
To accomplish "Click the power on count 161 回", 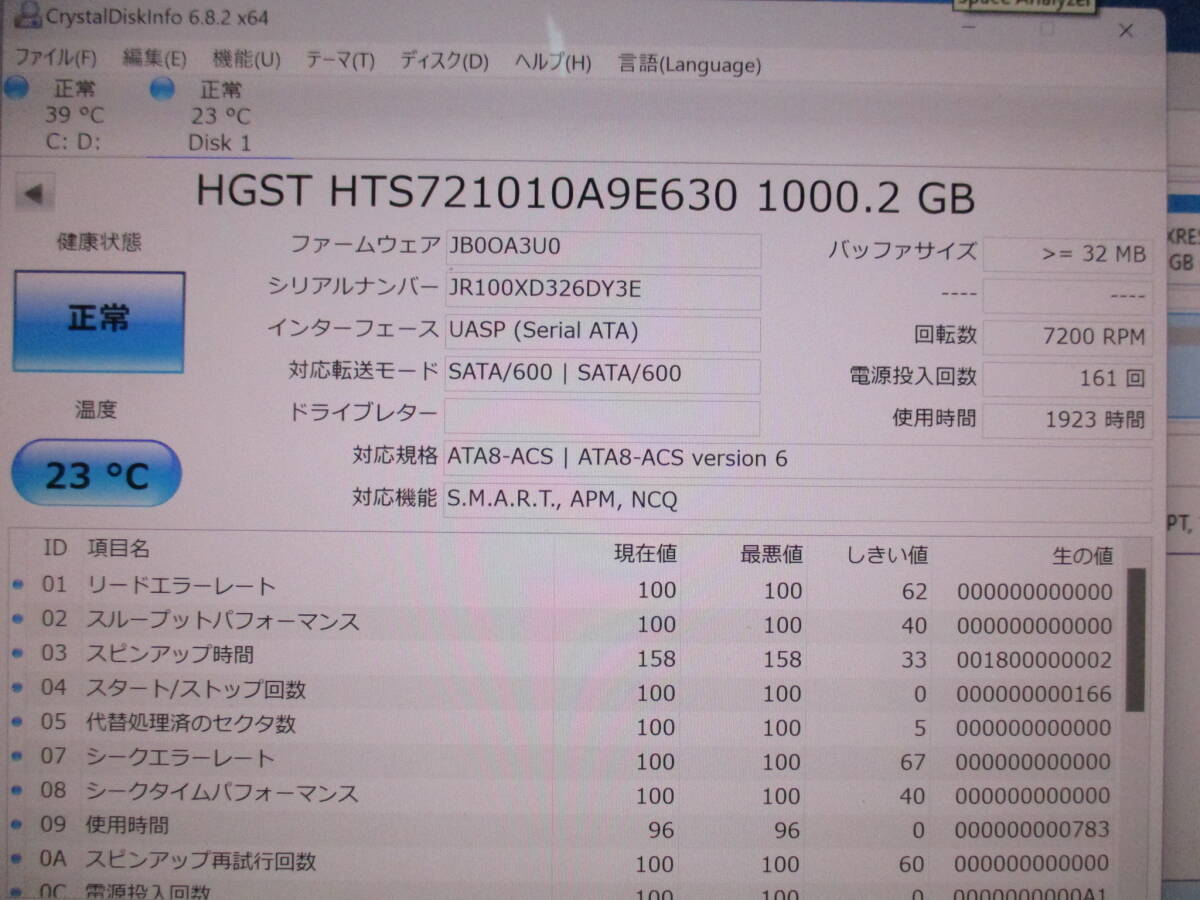I will (x=1067, y=378).
